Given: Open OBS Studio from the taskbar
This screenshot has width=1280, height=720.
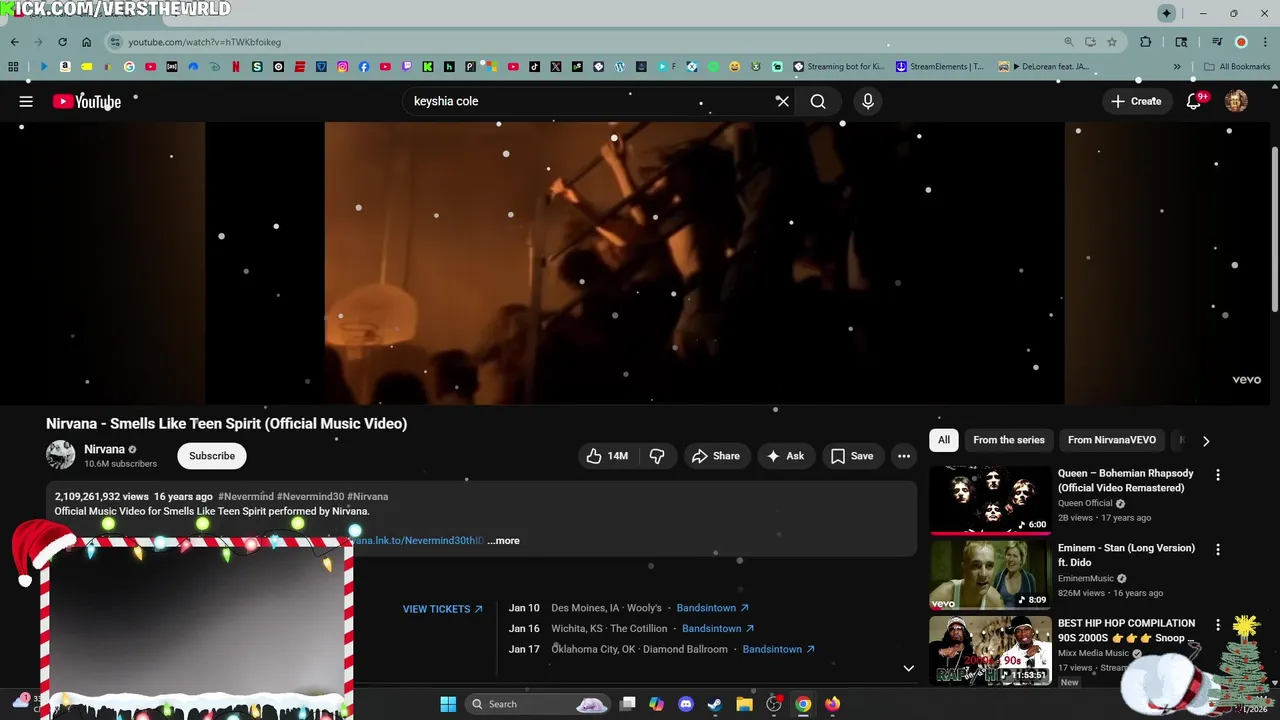Looking at the screenshot, I should tap(774, 704).
